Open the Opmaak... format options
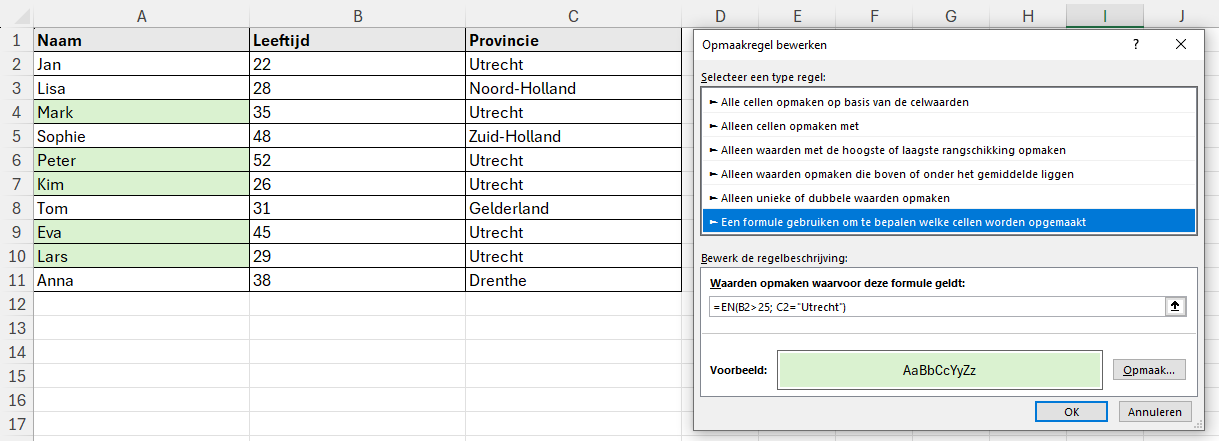 click(x=1150, y=370)
